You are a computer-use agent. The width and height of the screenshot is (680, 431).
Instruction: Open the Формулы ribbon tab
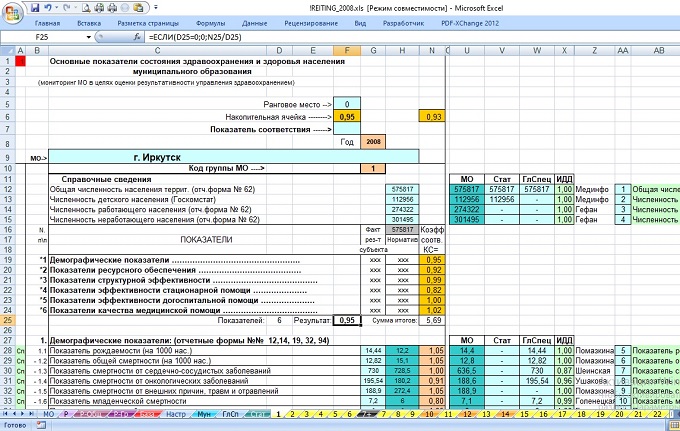(210, 23)
